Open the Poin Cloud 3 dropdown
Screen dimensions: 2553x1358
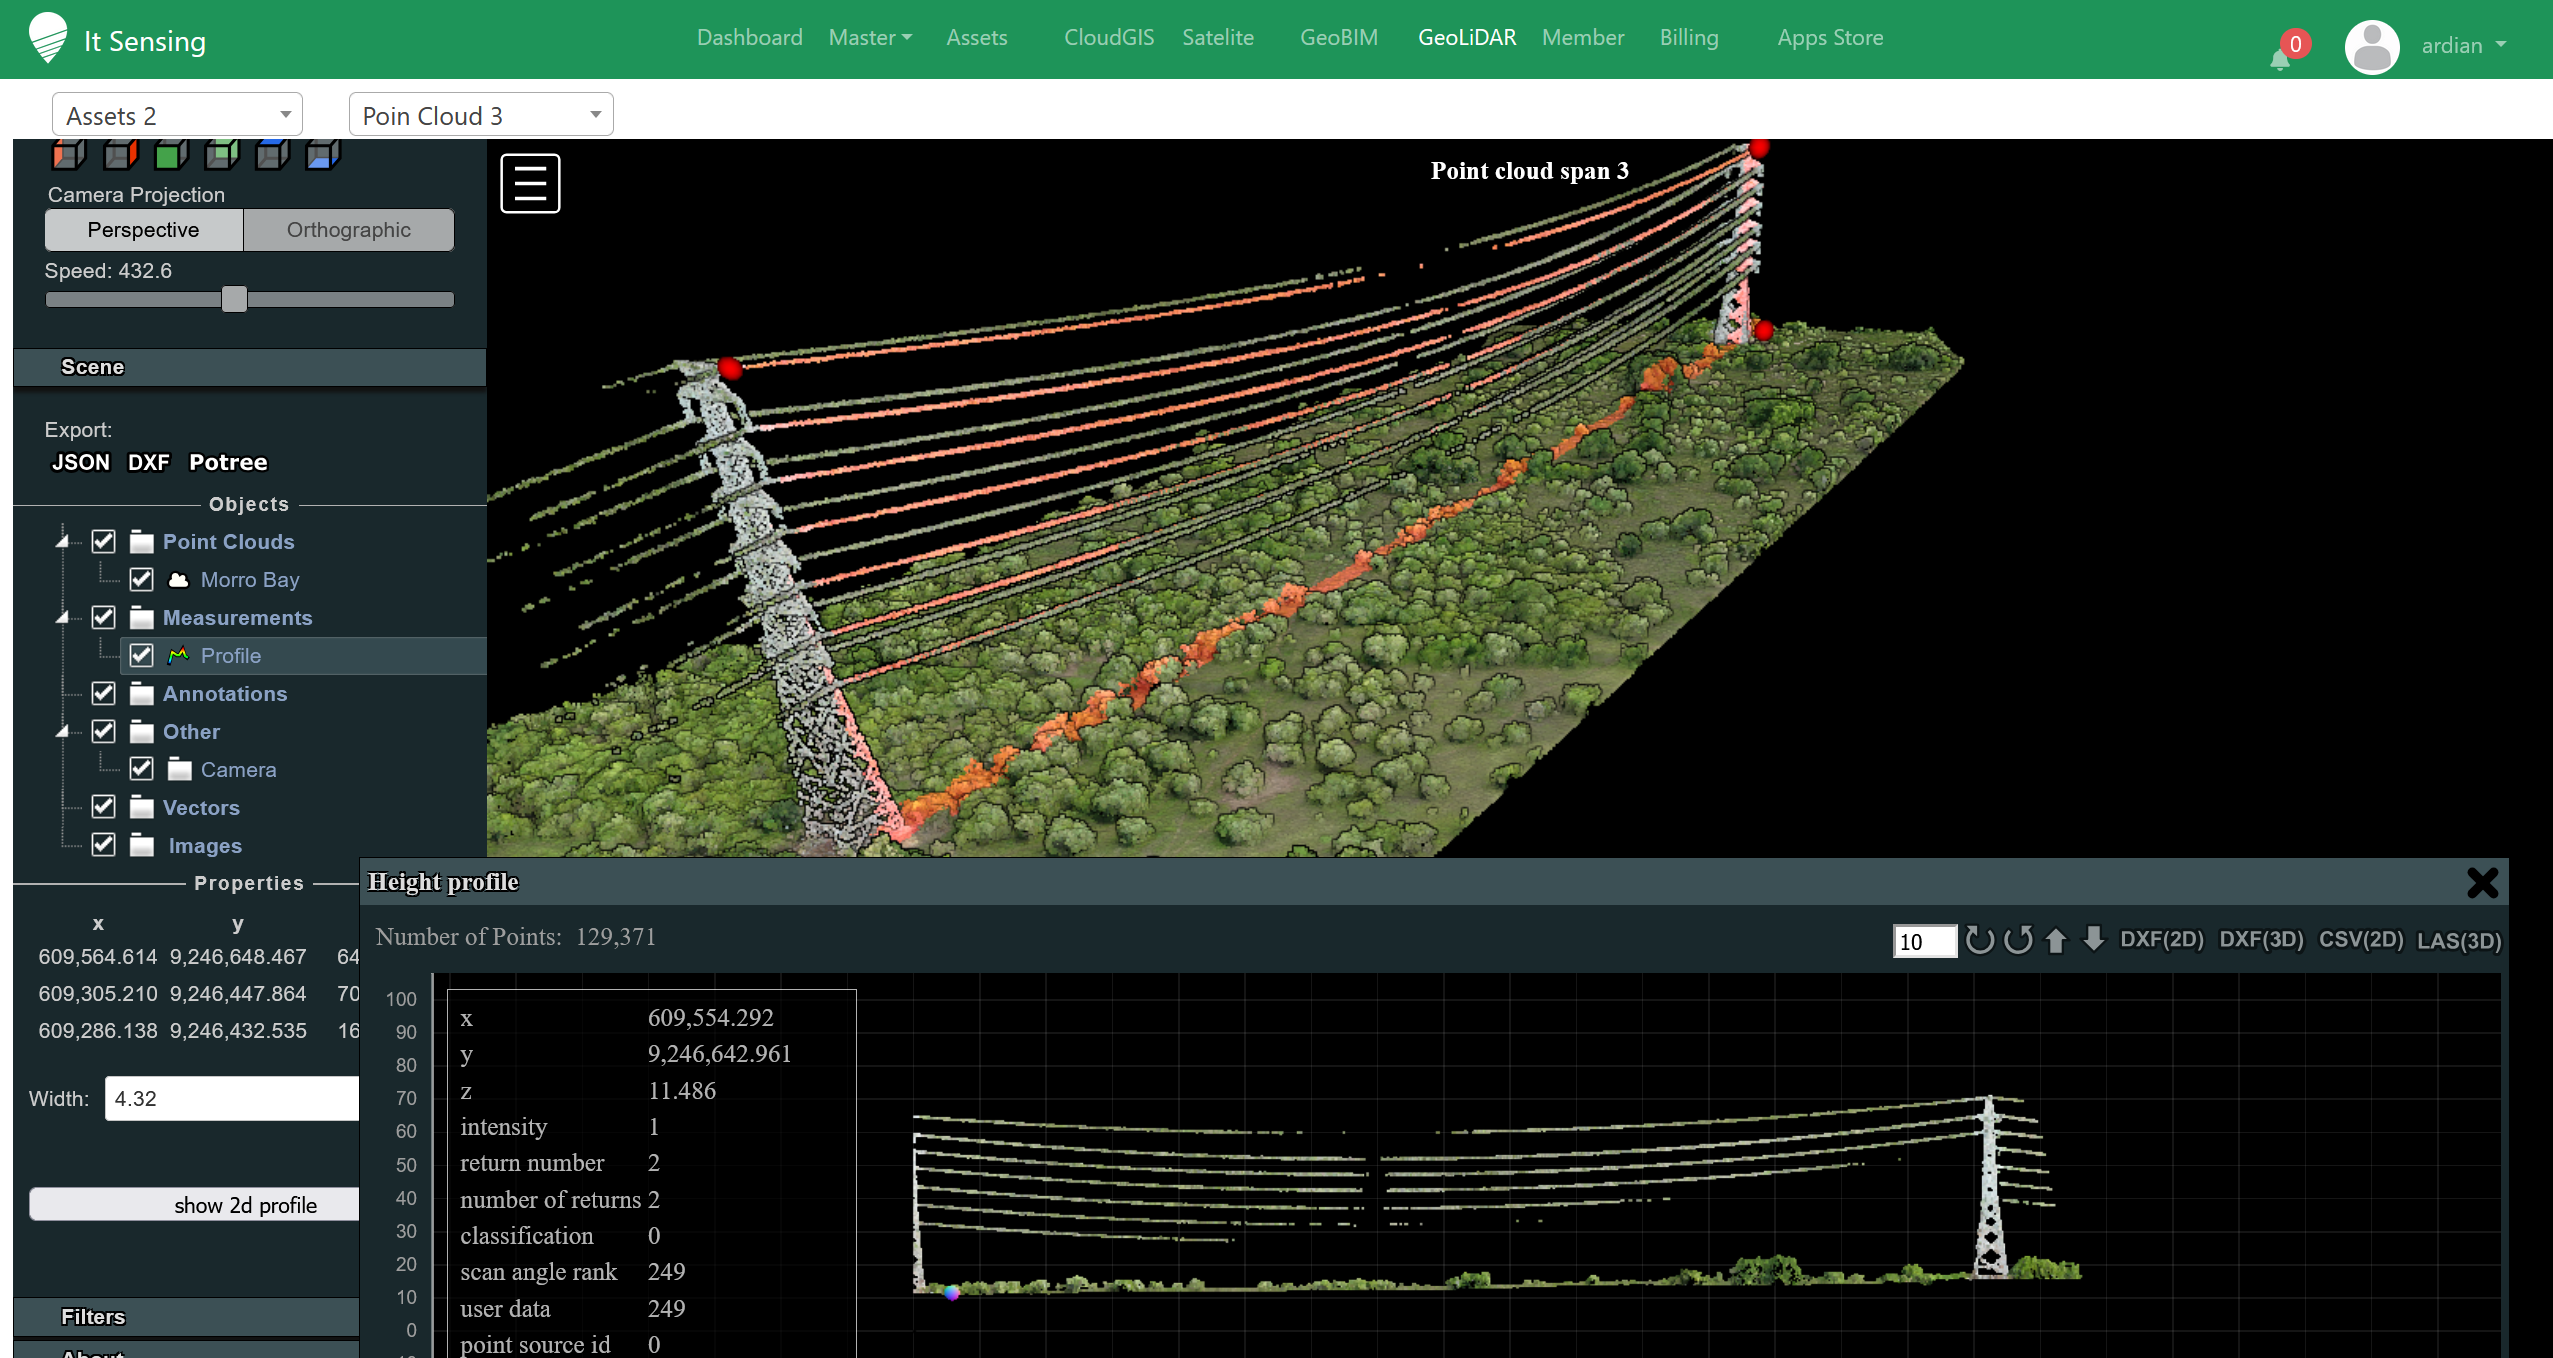point(480,115)
